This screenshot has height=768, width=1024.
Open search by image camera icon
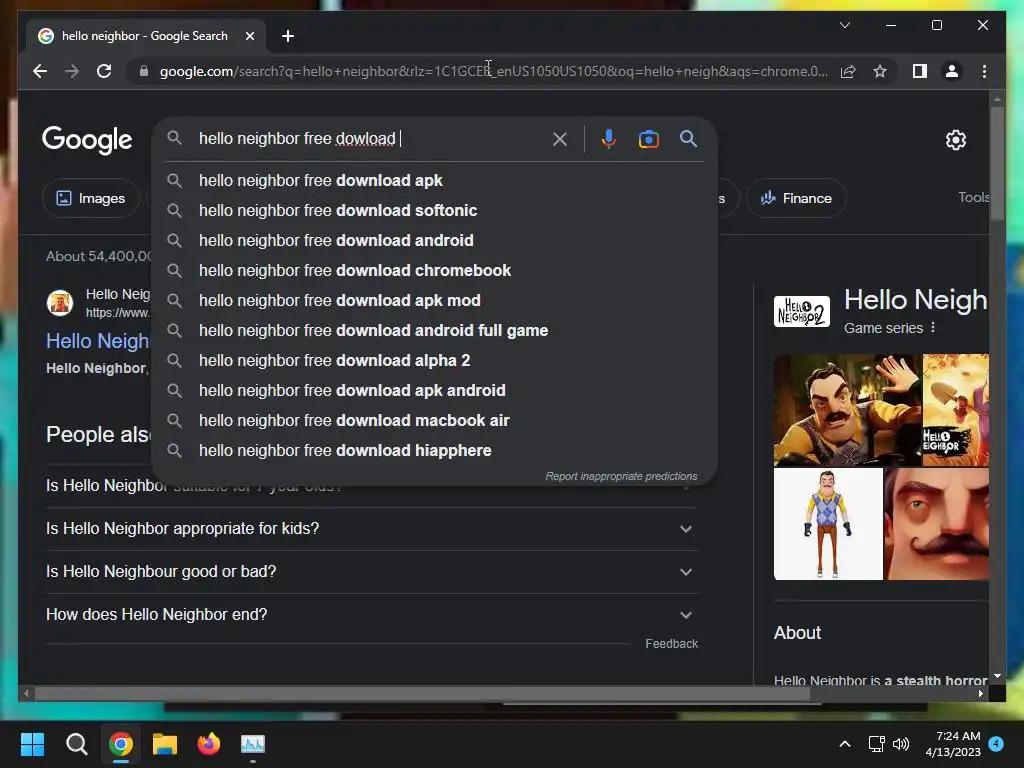(x=648, y=139)
